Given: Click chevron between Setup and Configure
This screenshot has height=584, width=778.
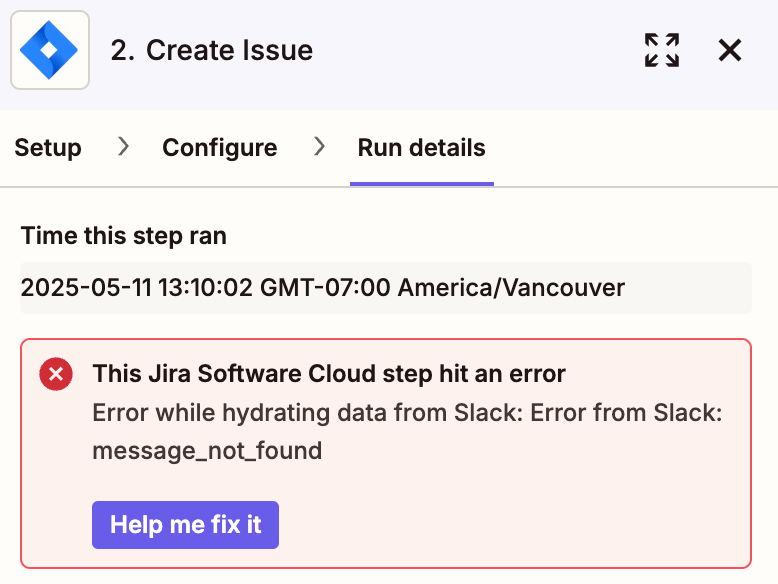Looking at the screenshot, I should pos(123,146).
